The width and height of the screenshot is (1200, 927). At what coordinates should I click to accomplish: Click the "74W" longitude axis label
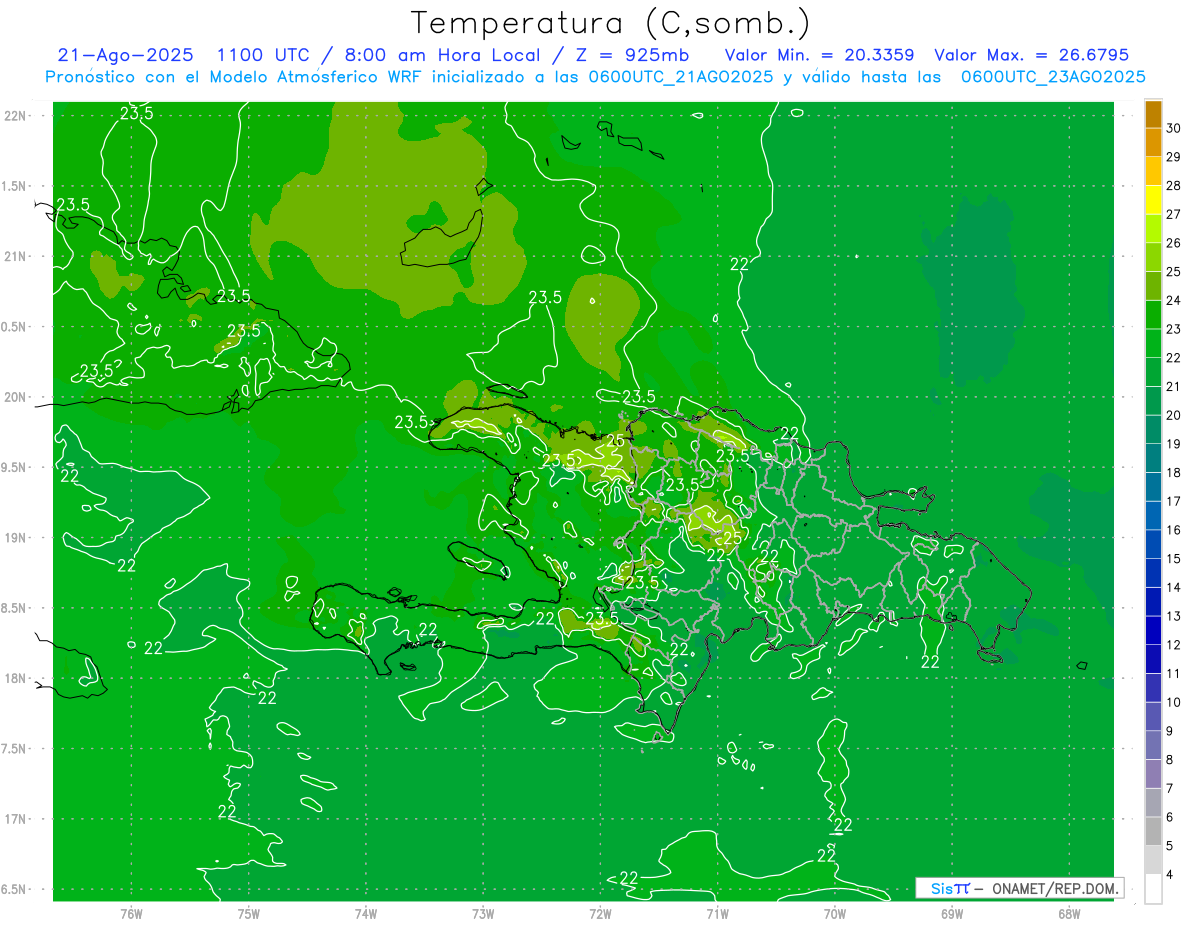(x=366, y=914)
